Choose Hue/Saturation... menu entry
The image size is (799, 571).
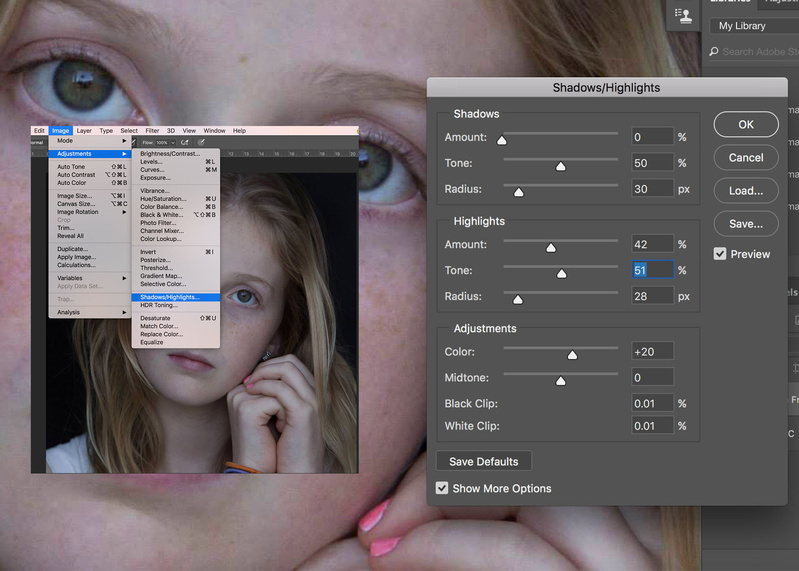pos(176,199)
